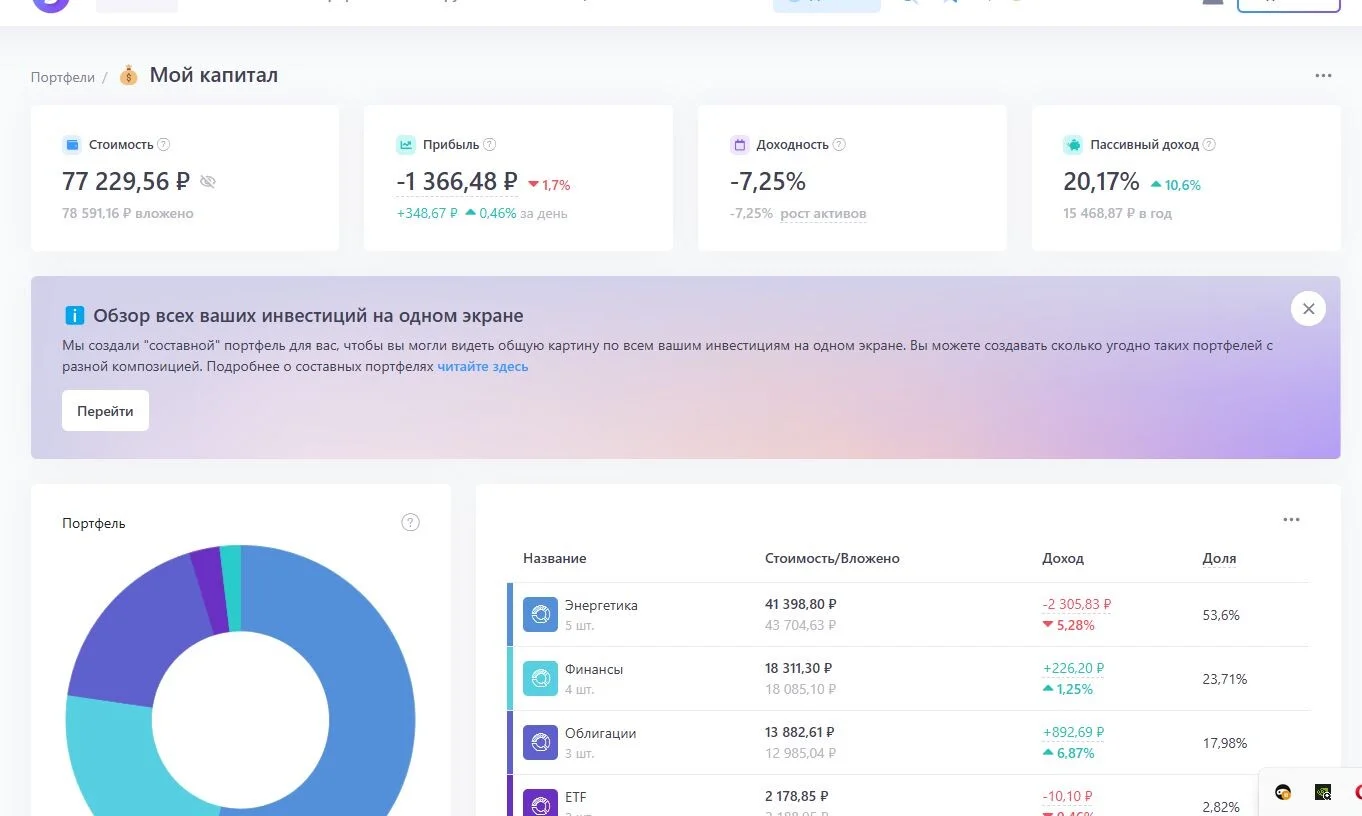Click the Обзор всех ваших инвестиций banner heading
Viewport: 1362px width, 816px height.
(308, 316)
